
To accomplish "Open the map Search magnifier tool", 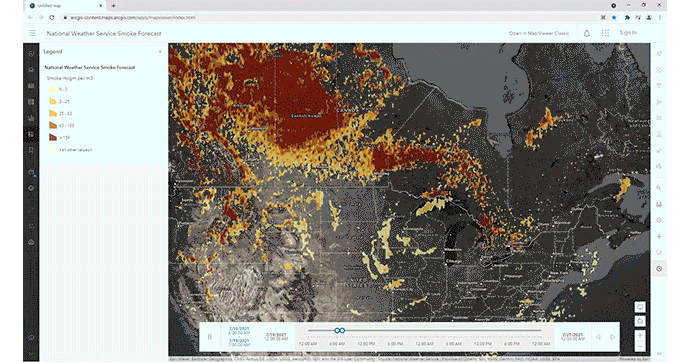I will click(659, 188).
